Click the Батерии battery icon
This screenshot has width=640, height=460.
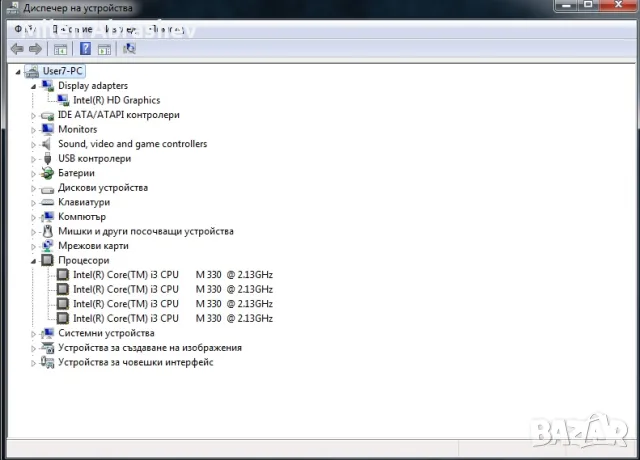coord(47,173)
